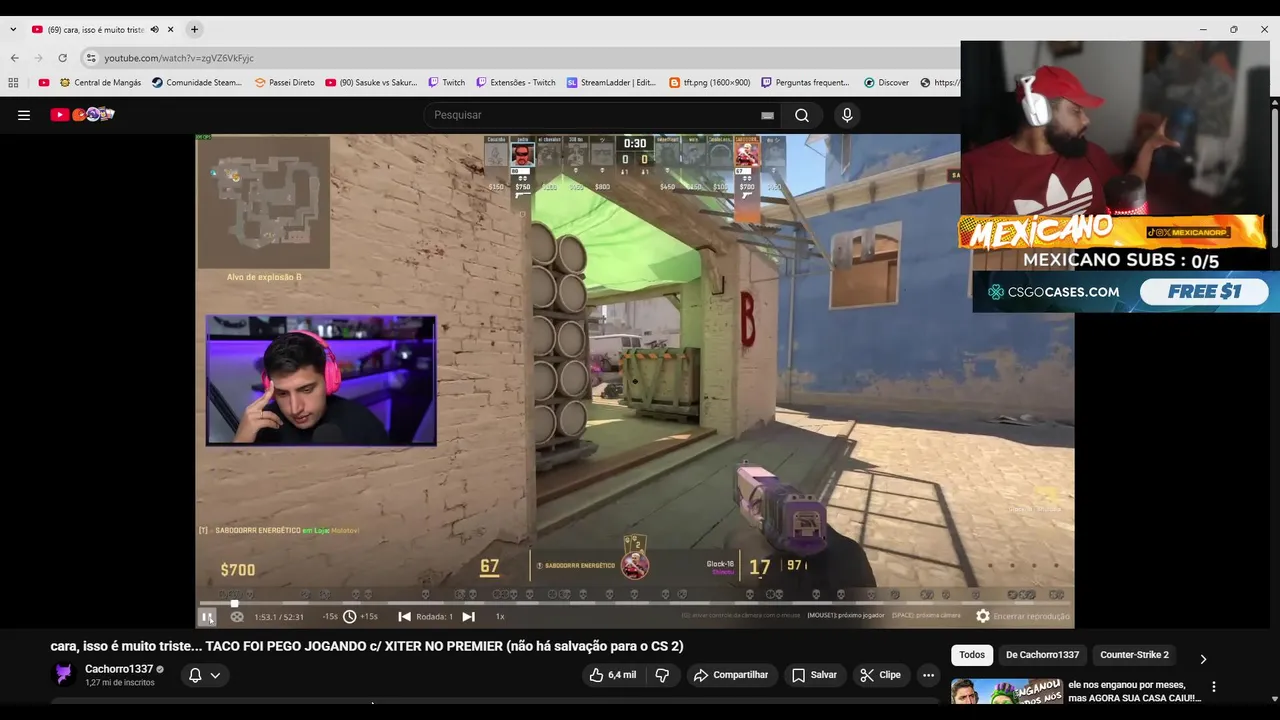Click the streamer webcam overlay in video
Viewport: 1280px width, 720px height.
click(x=321, y=380)
